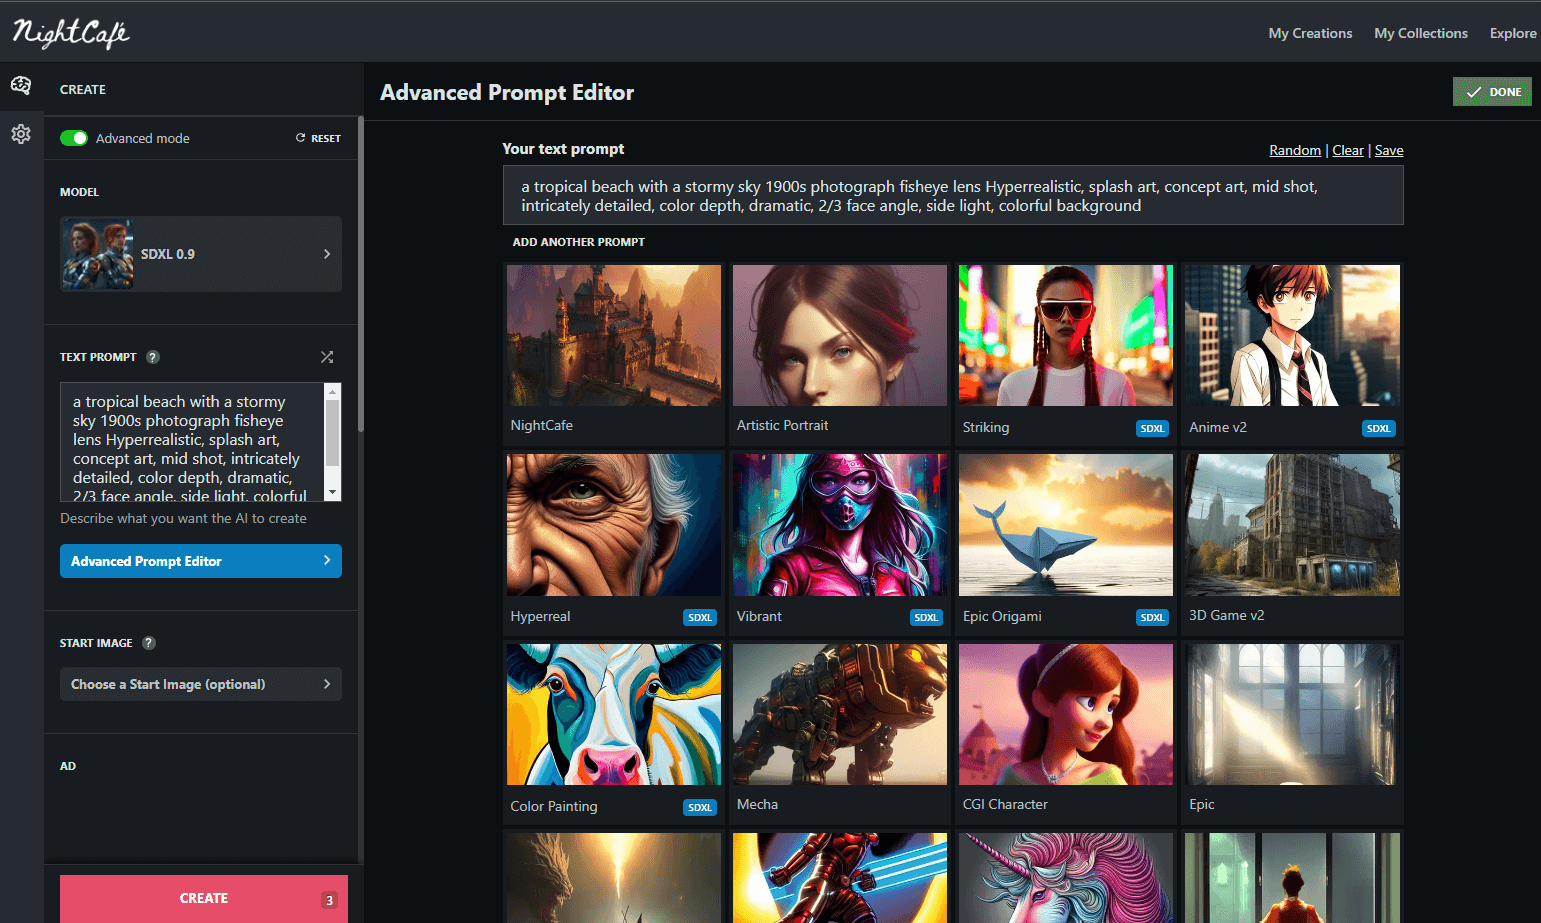Pick the Vibrant style thumbnail
Image resolution: width=1541 pixels, height=923 pixels.
840,525
